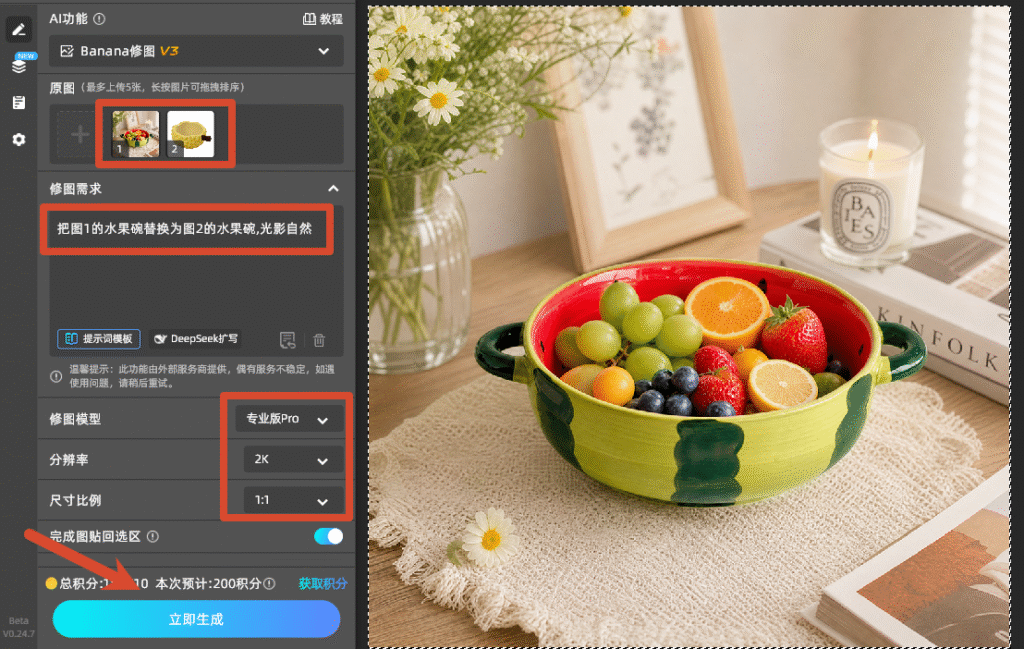Open the clipboard notes sidebar icon
1024x649 pixels.
point(19,103)
